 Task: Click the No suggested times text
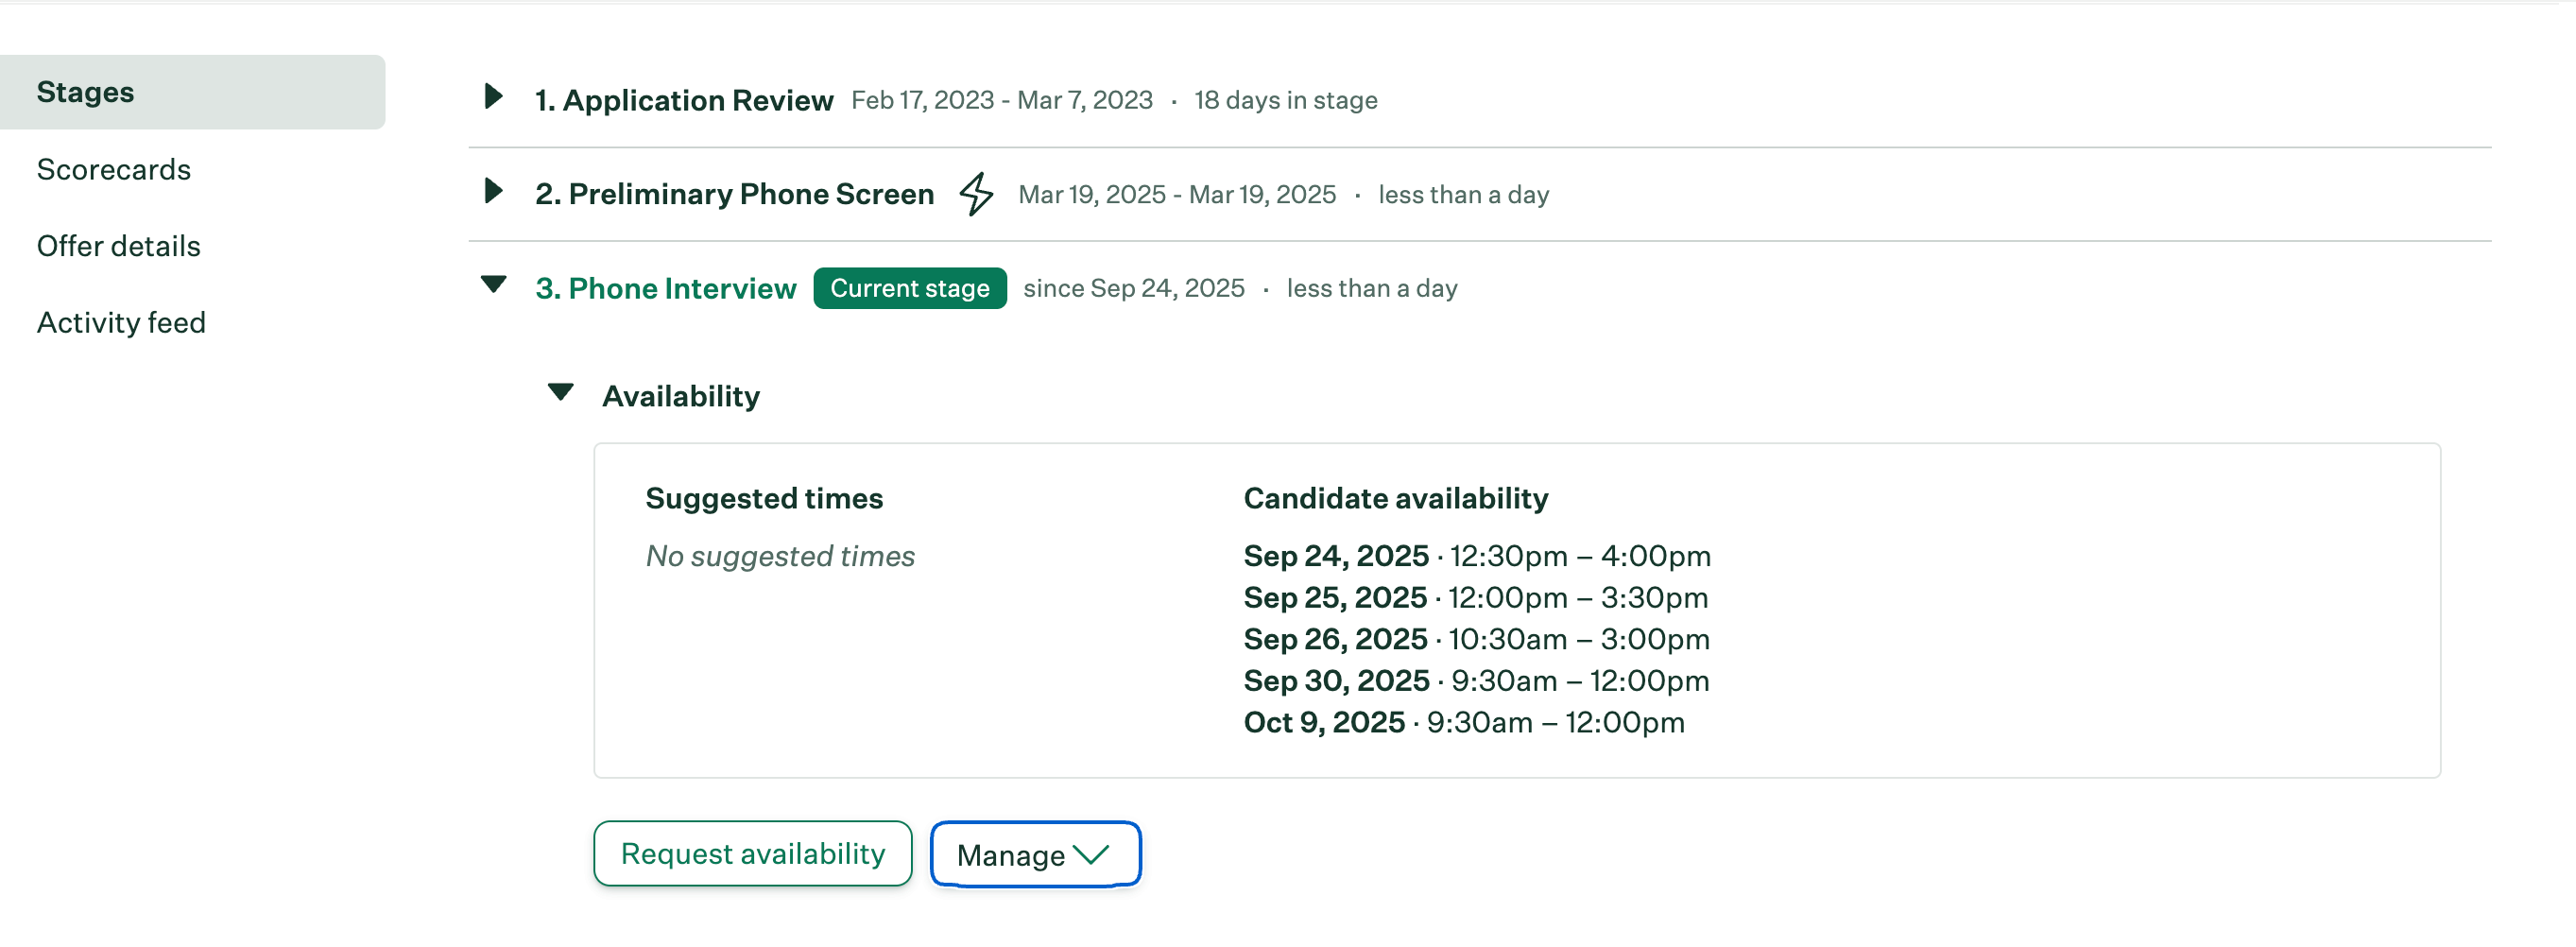pyautogui.click(x=780, y=556)
